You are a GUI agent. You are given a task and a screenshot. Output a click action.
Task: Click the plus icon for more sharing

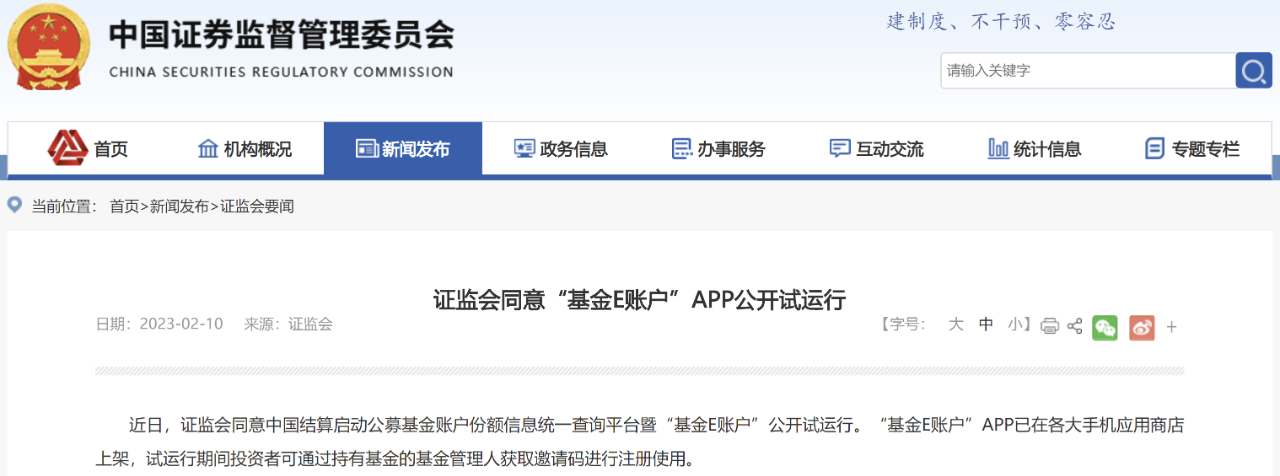pos(1172,327)
